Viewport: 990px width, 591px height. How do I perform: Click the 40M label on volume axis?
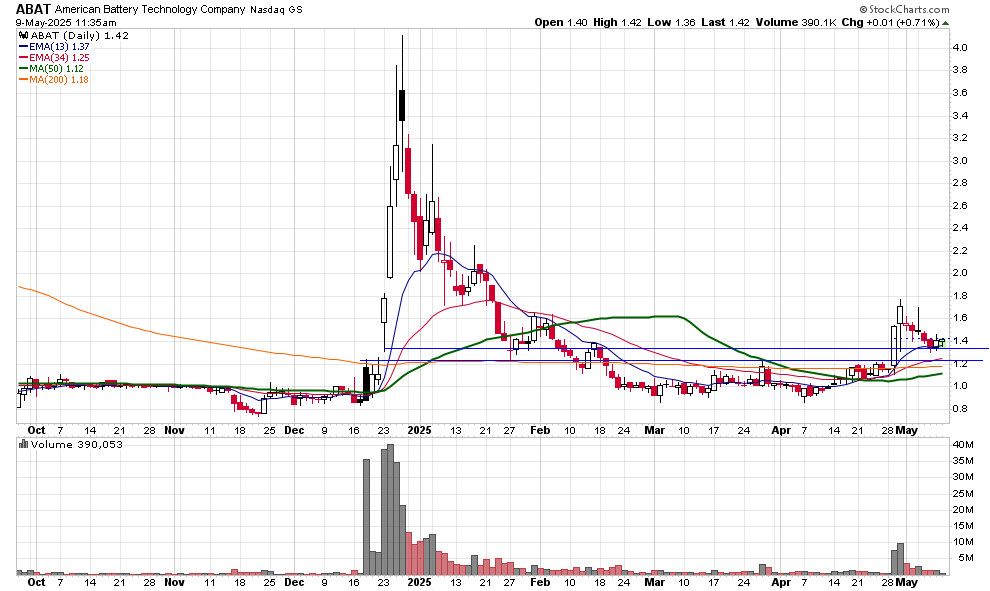point(962,444)
